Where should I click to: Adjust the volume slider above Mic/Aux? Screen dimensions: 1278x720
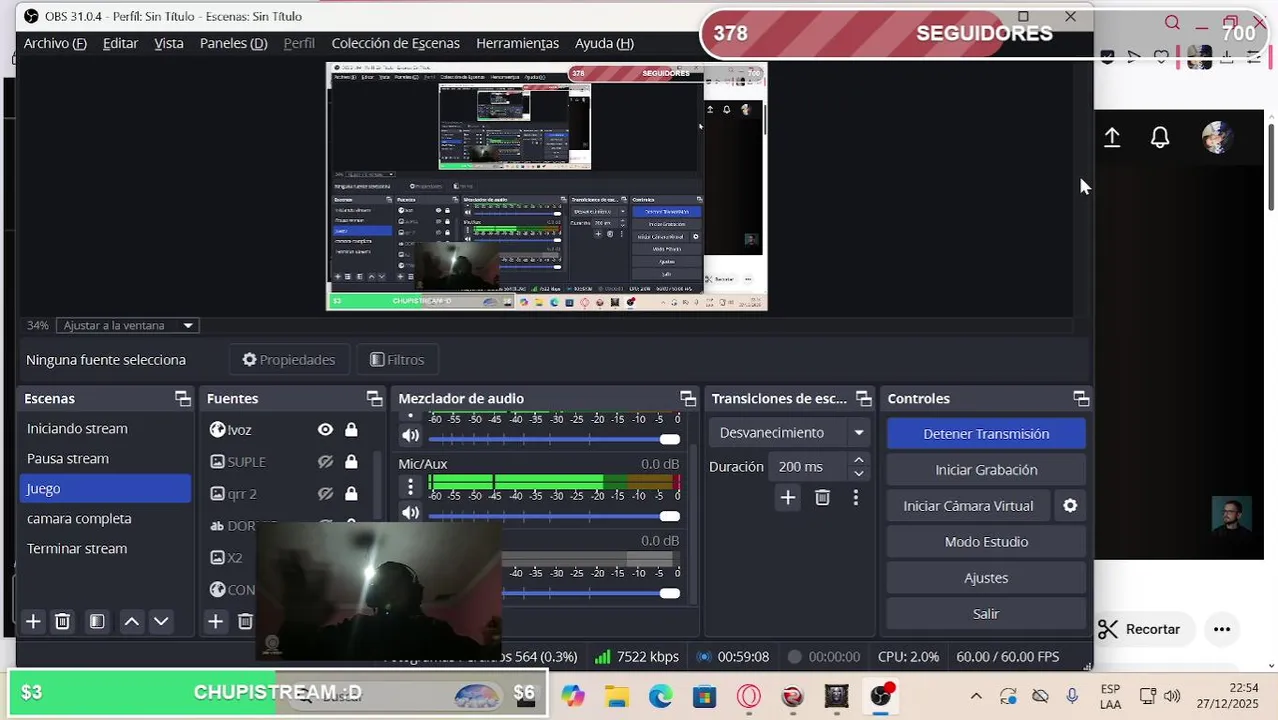[555, 439]
